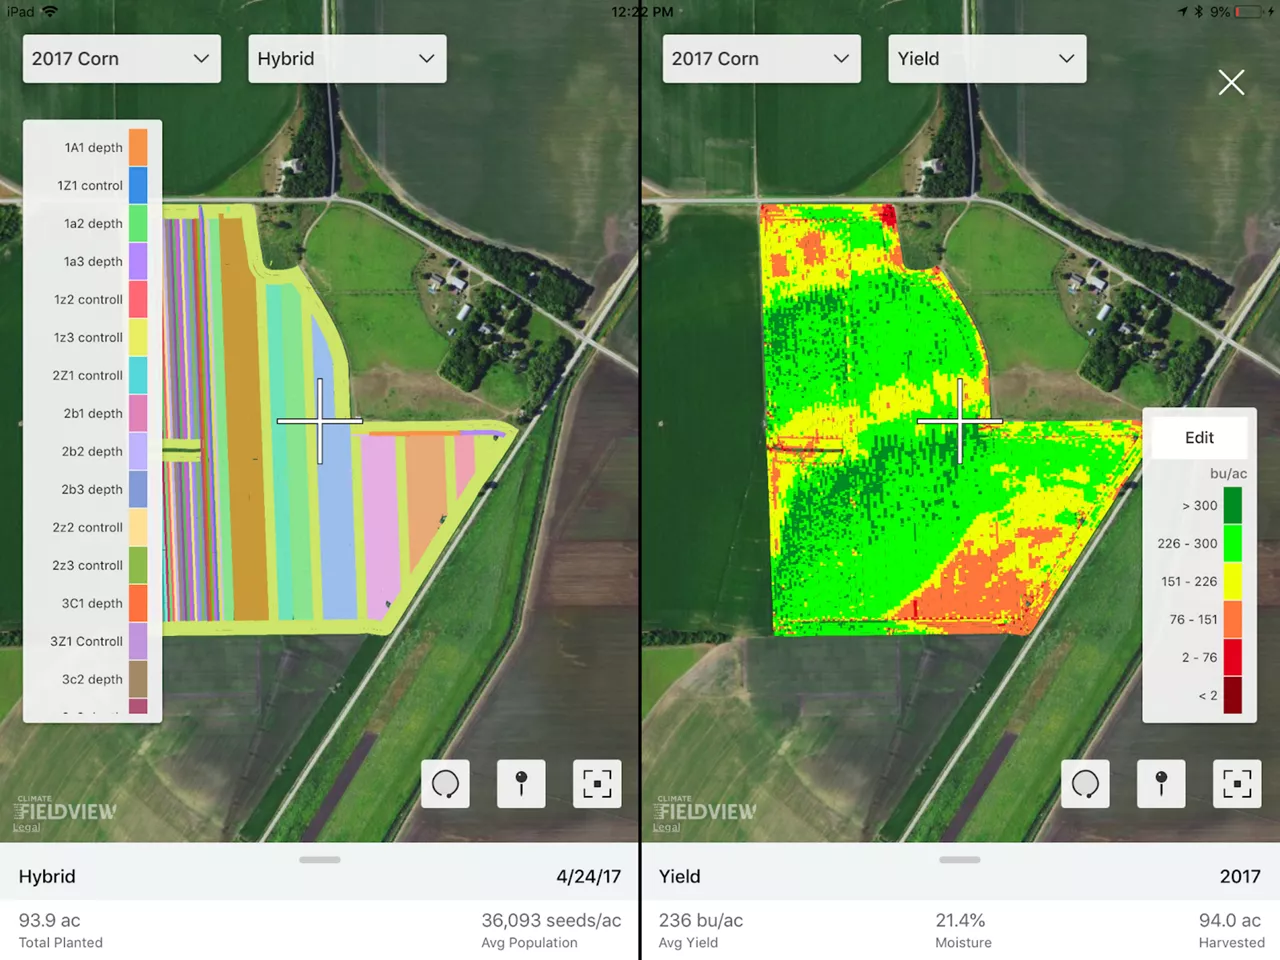Viewport: 1280px width, 960px height.
Task: Tap the battery indicator in status bar
Action: coord(1248,12)
